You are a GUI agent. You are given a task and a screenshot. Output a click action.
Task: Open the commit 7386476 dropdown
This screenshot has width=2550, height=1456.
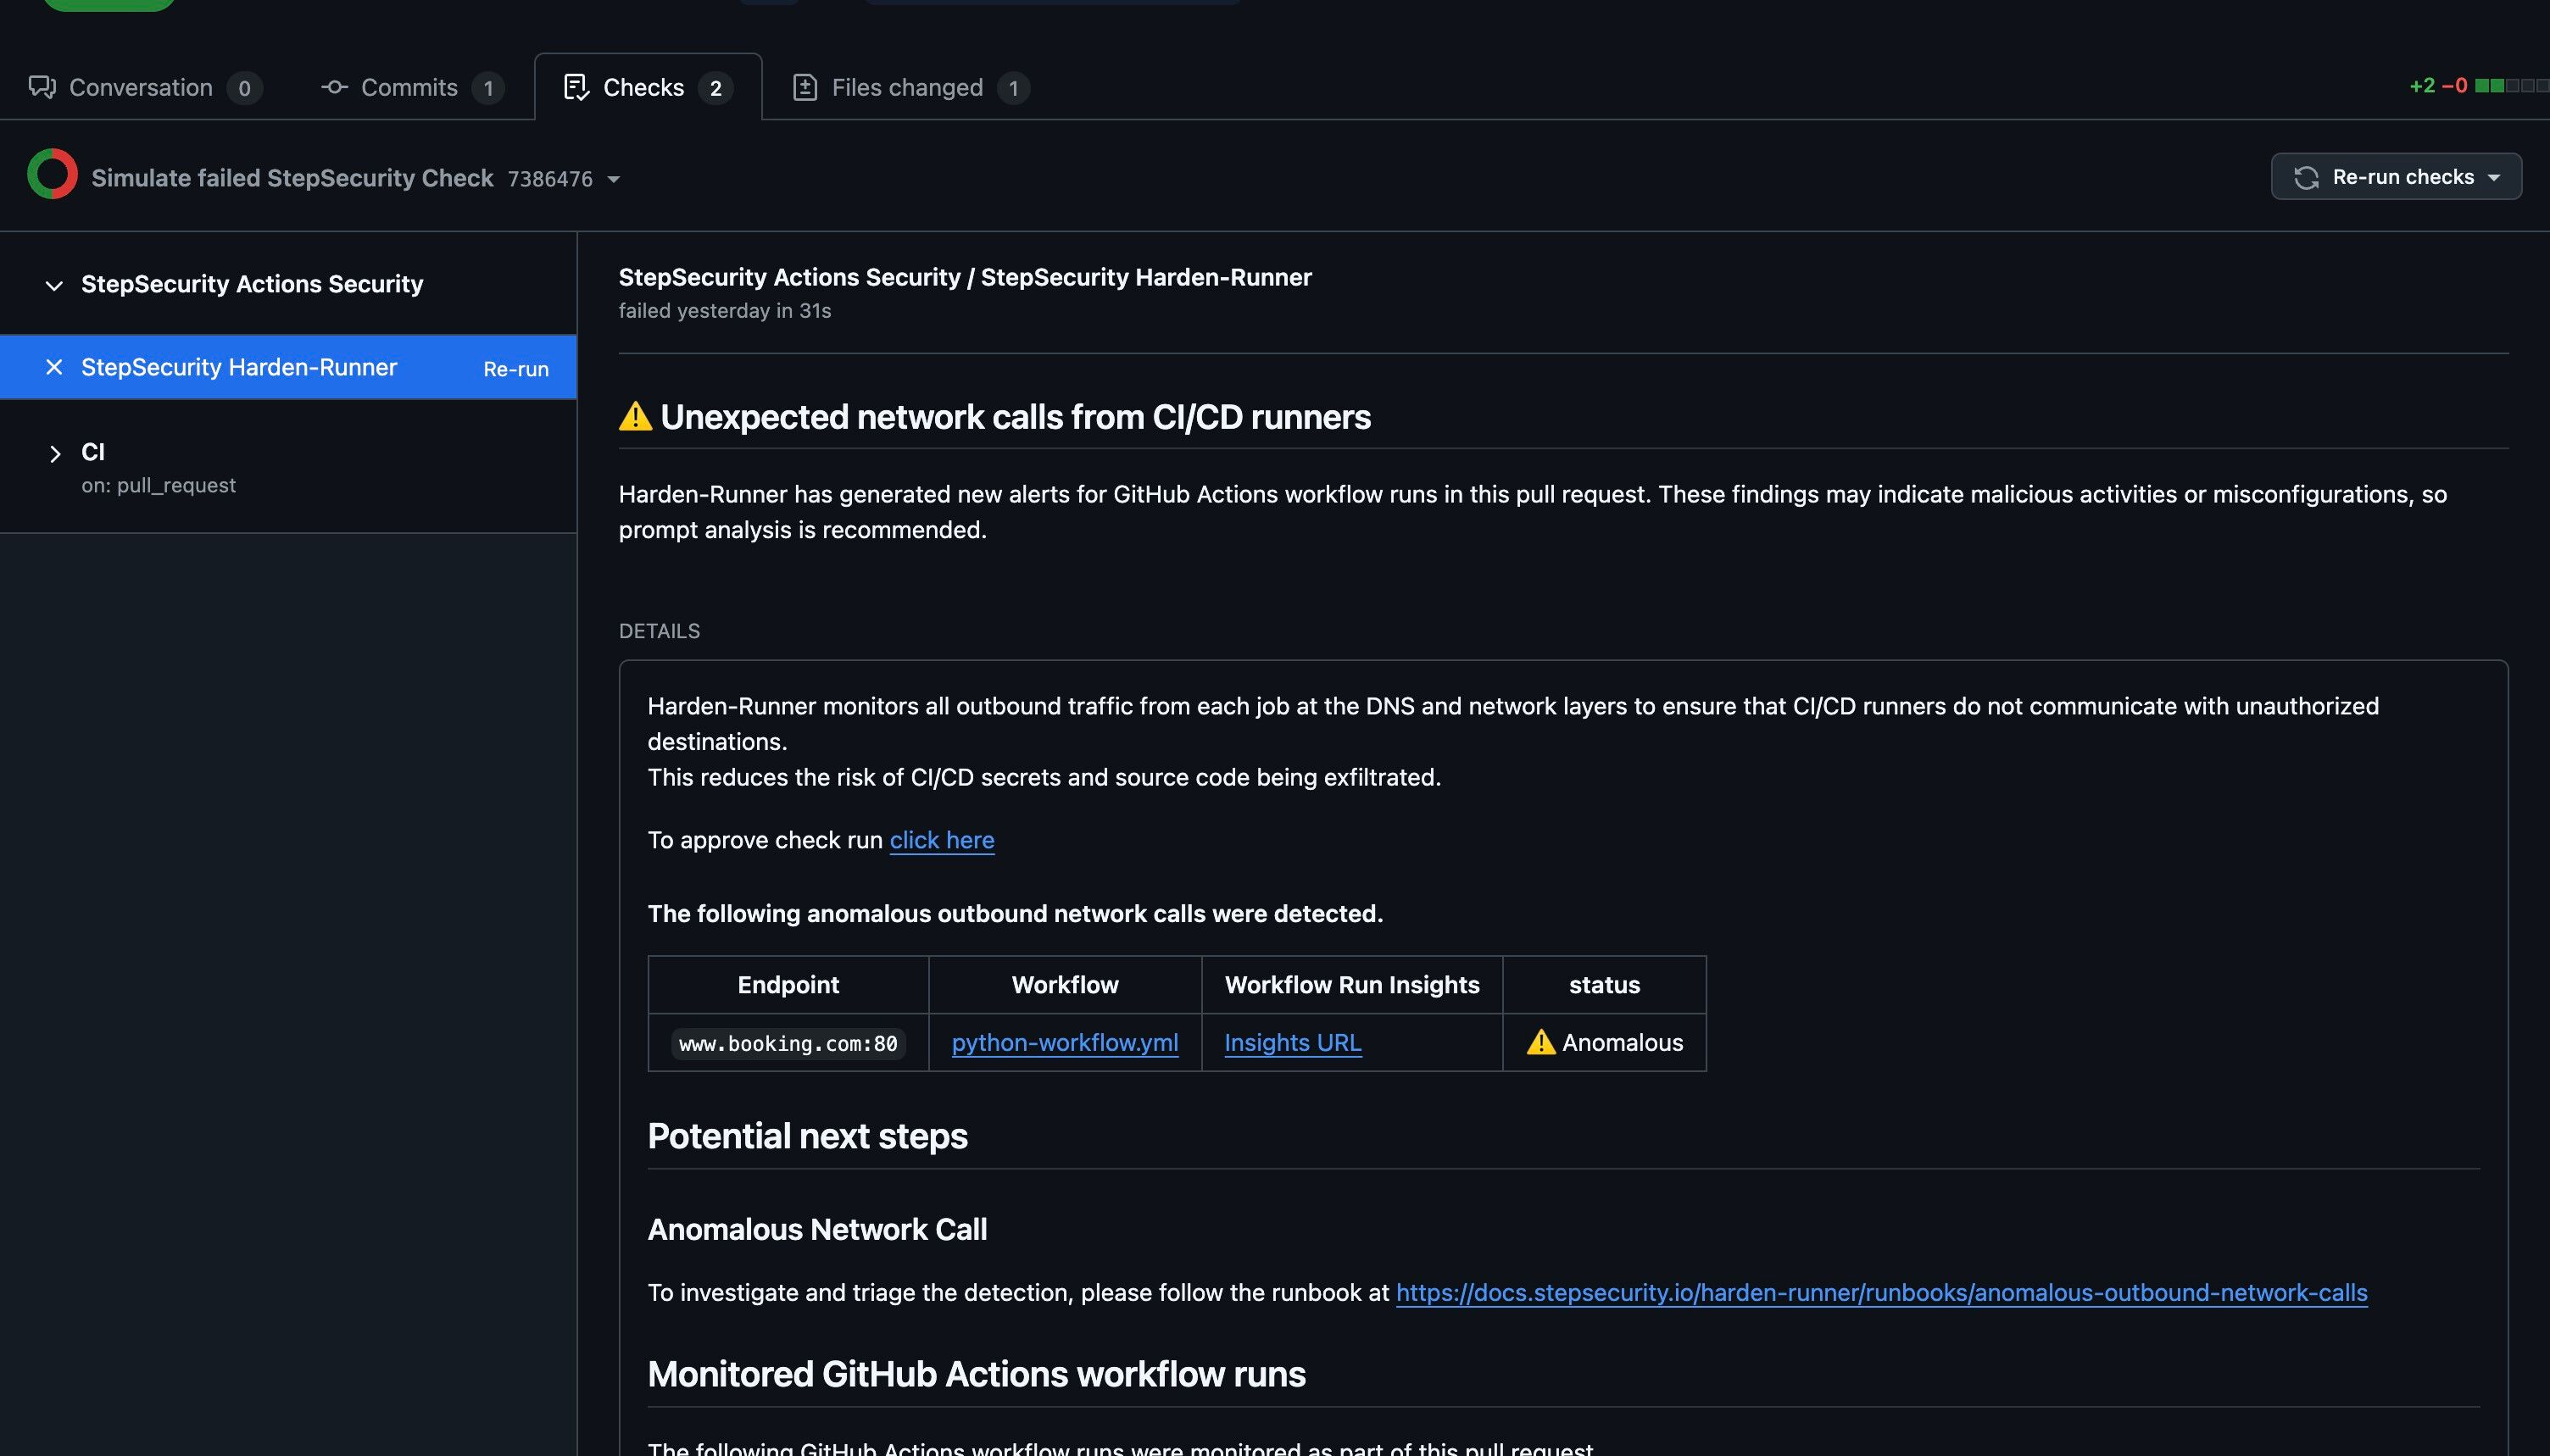pyautogui.click(x=564, y=179)
